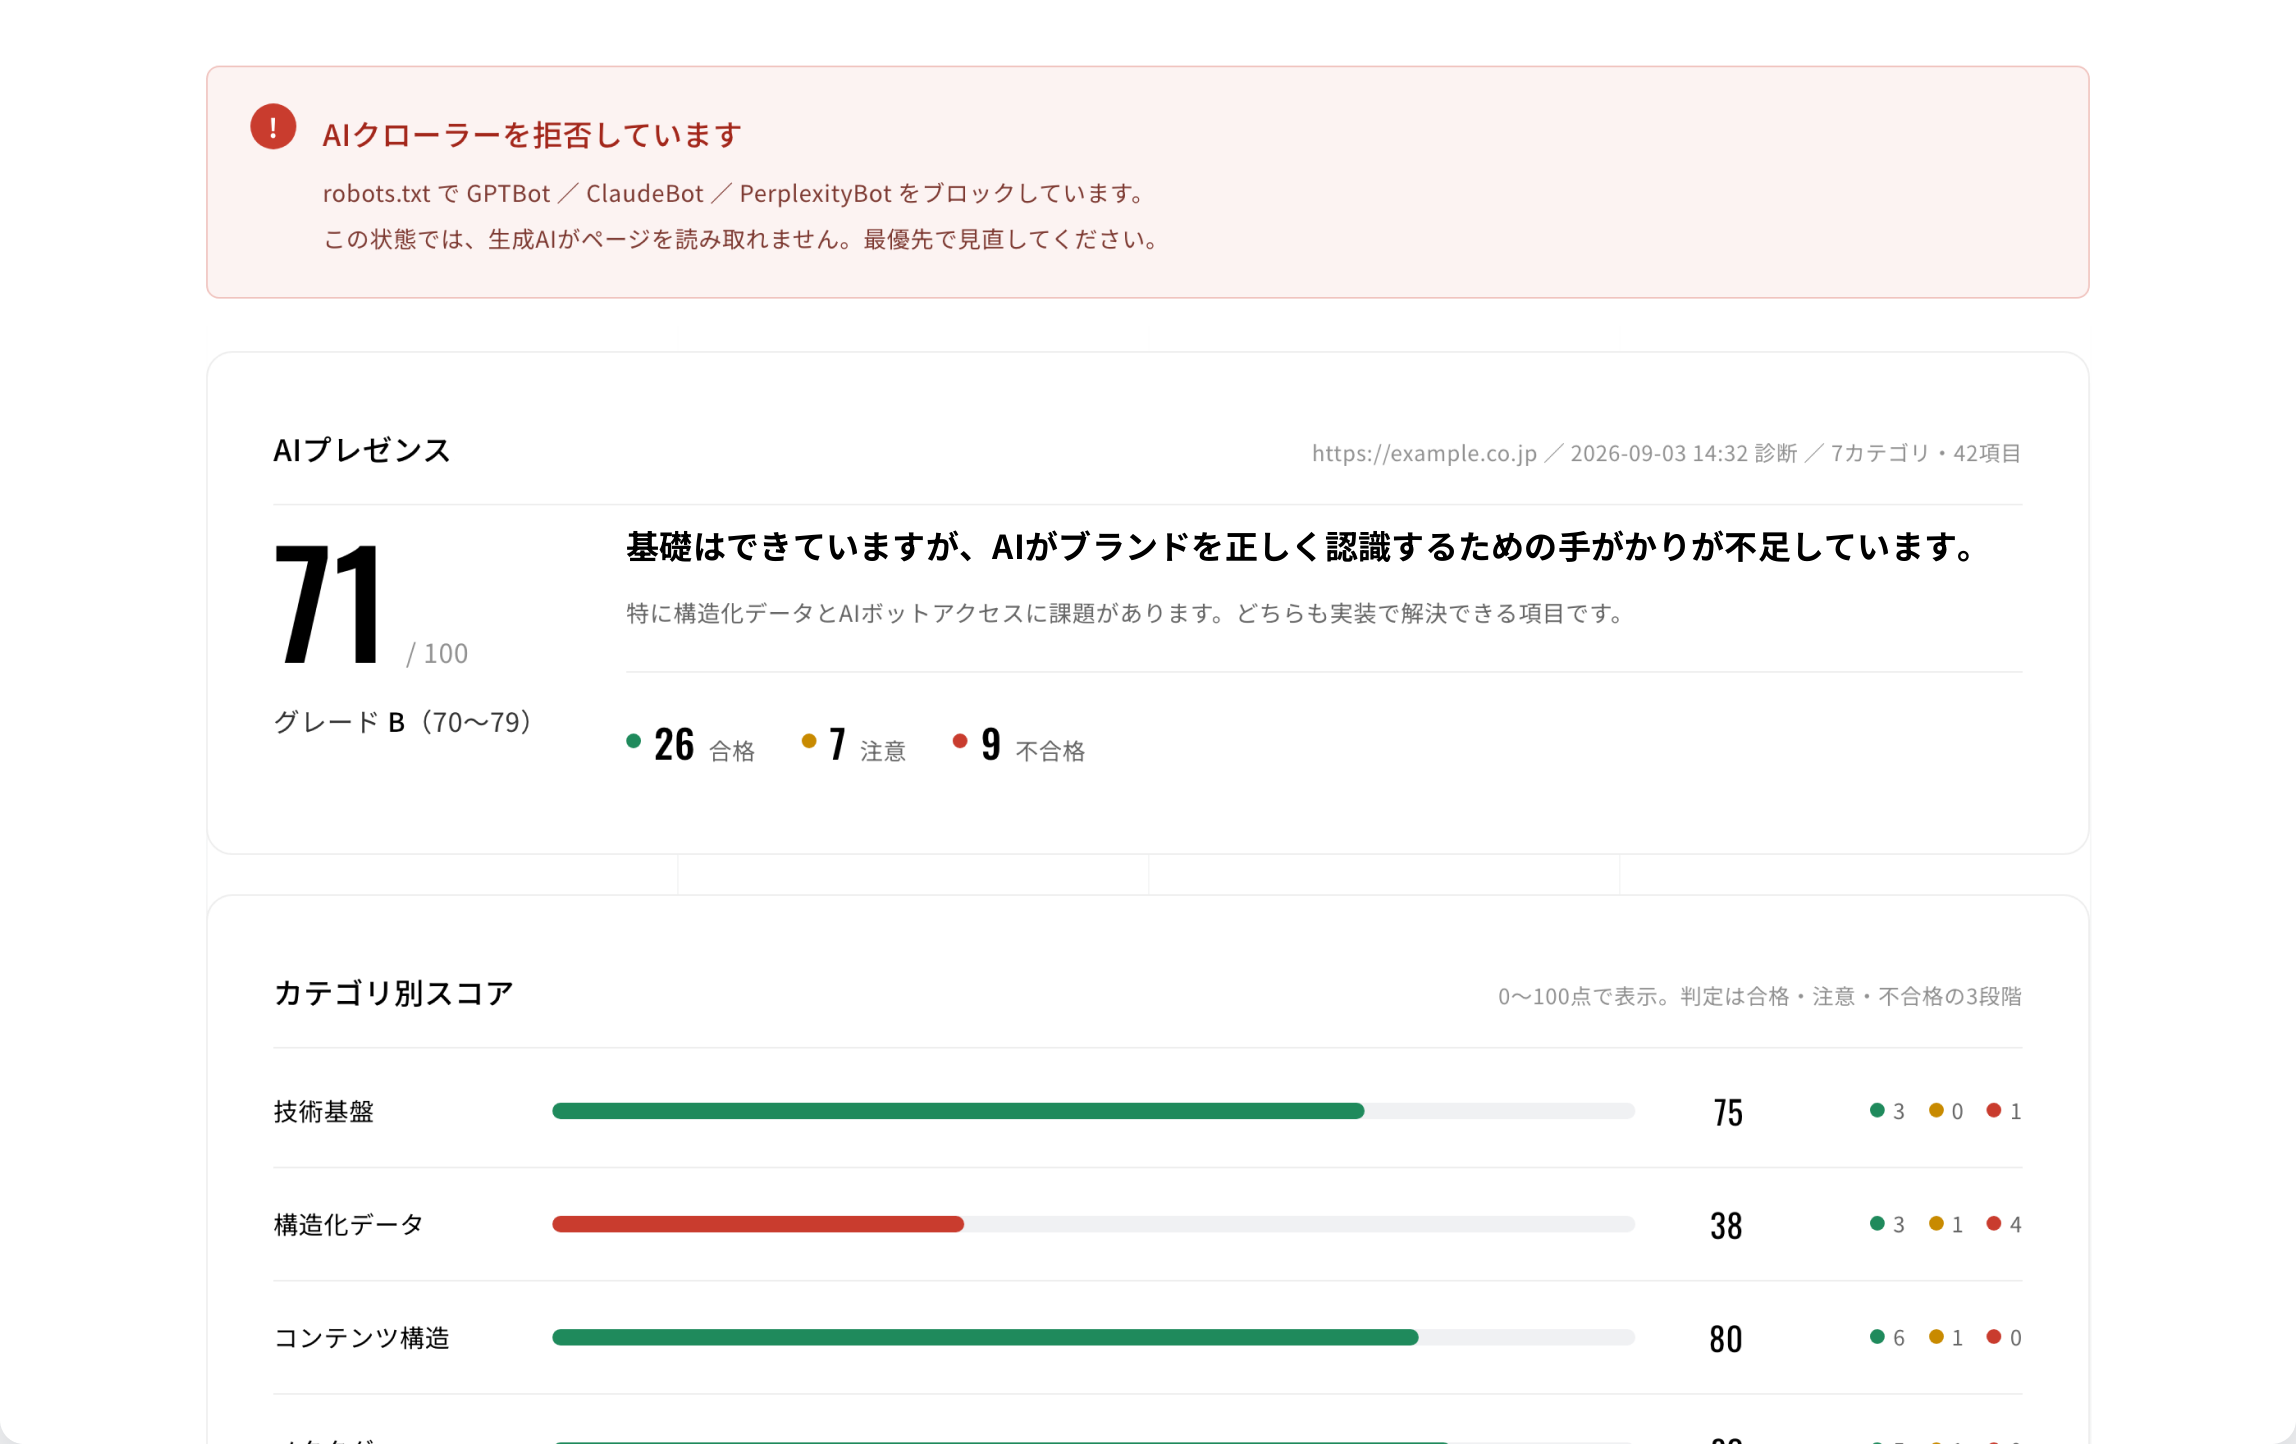
Task: Select the 'コンテンツ構造' category row label
Action: pos(361,1338)
